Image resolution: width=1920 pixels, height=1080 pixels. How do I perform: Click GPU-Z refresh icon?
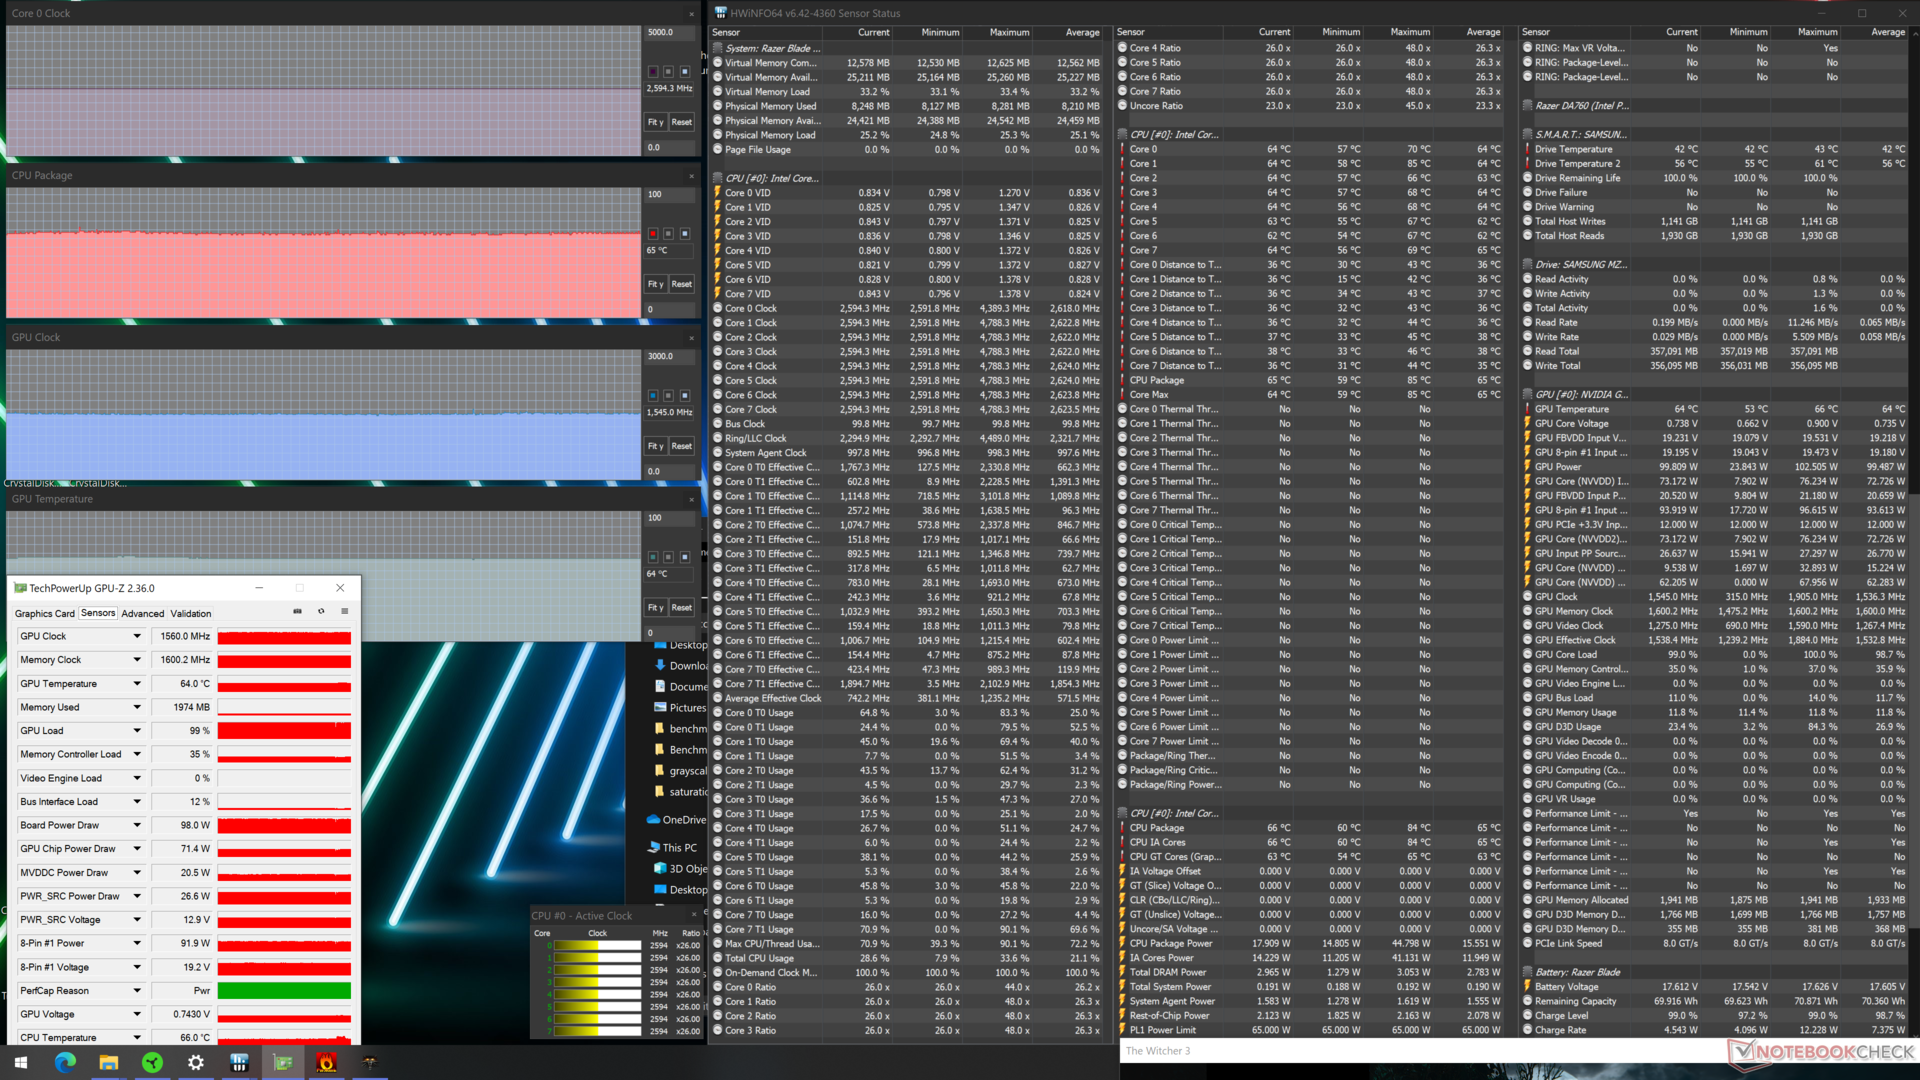321,611
